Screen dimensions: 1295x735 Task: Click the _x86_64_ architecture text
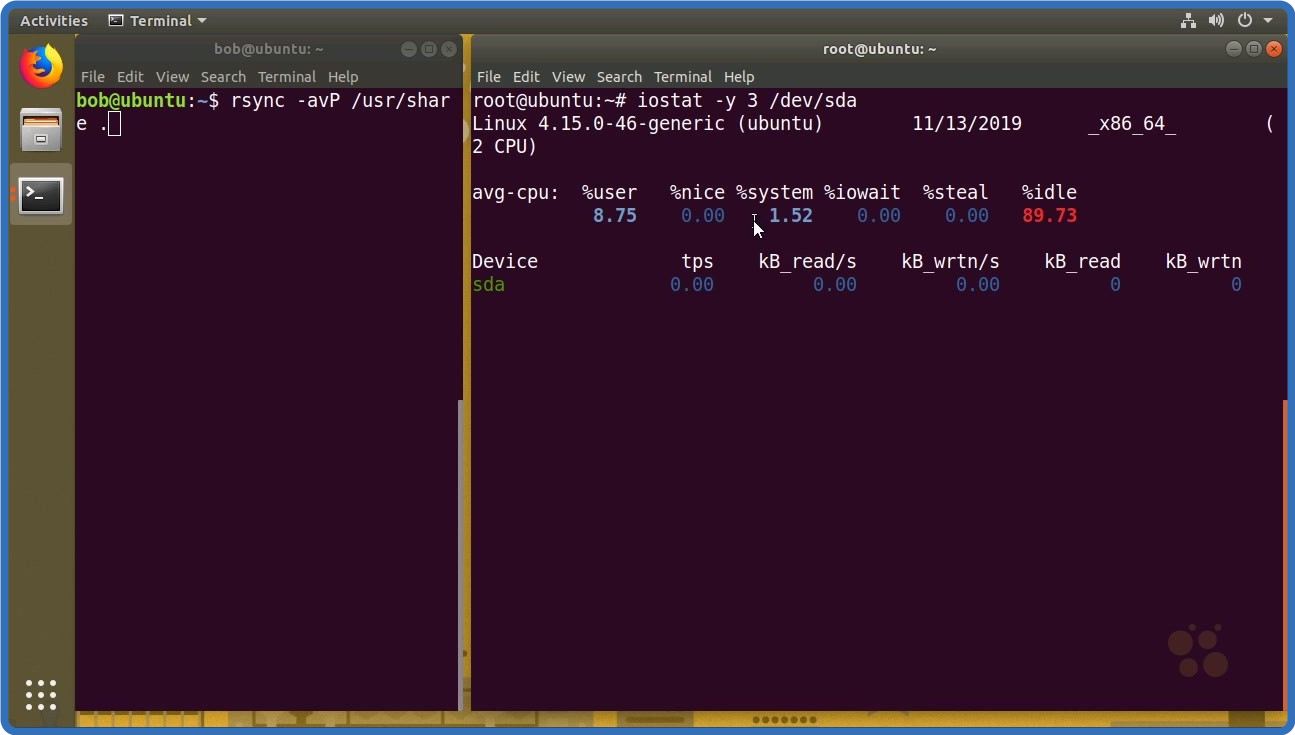pyautogui.click(x=1132, y=124)
